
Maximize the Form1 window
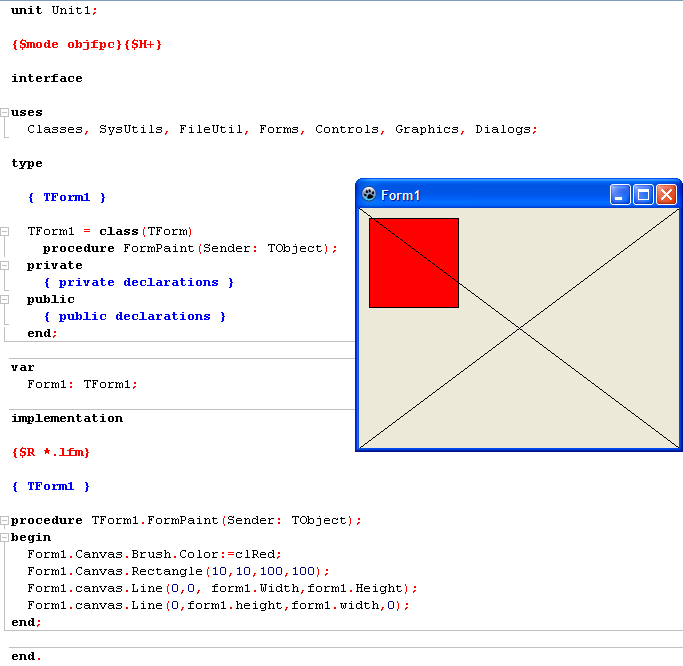[x=643, y=194]
